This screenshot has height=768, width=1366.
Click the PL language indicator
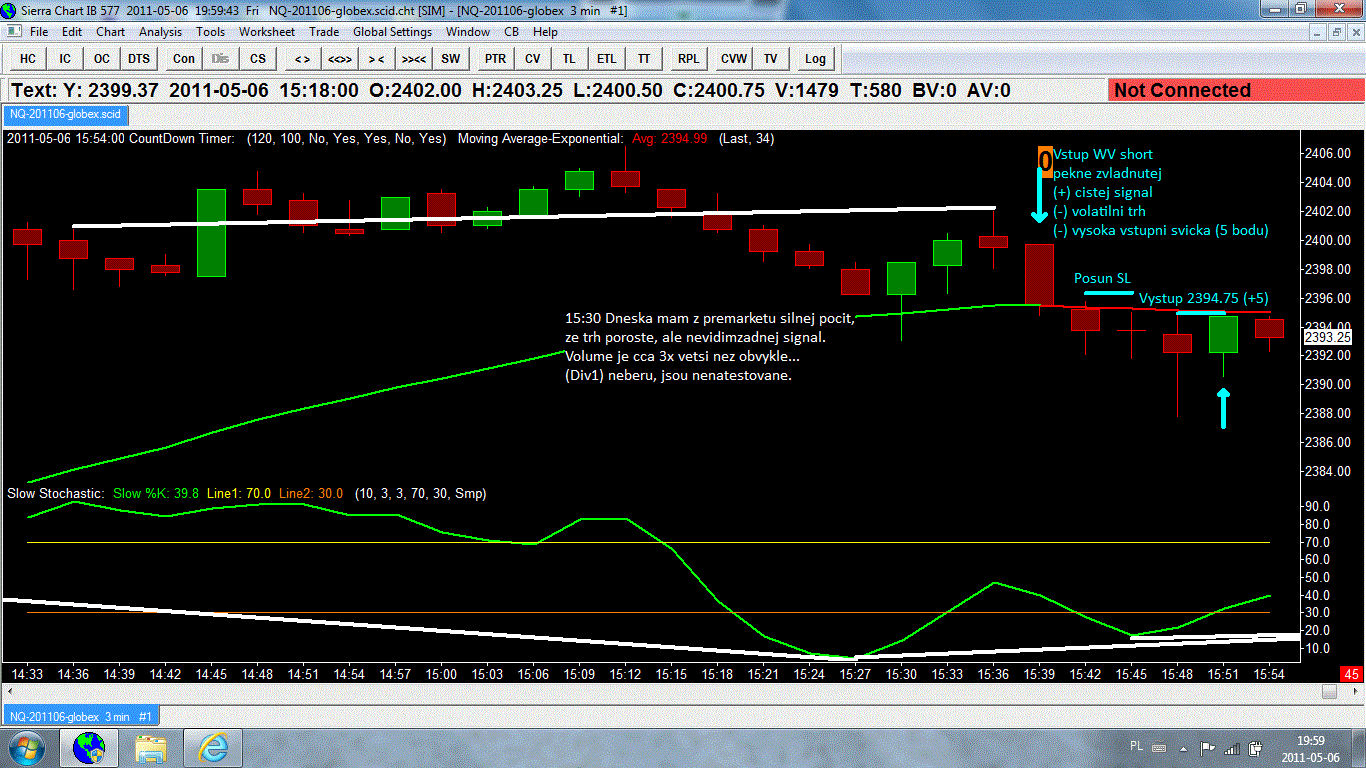tap(1136, 747)
